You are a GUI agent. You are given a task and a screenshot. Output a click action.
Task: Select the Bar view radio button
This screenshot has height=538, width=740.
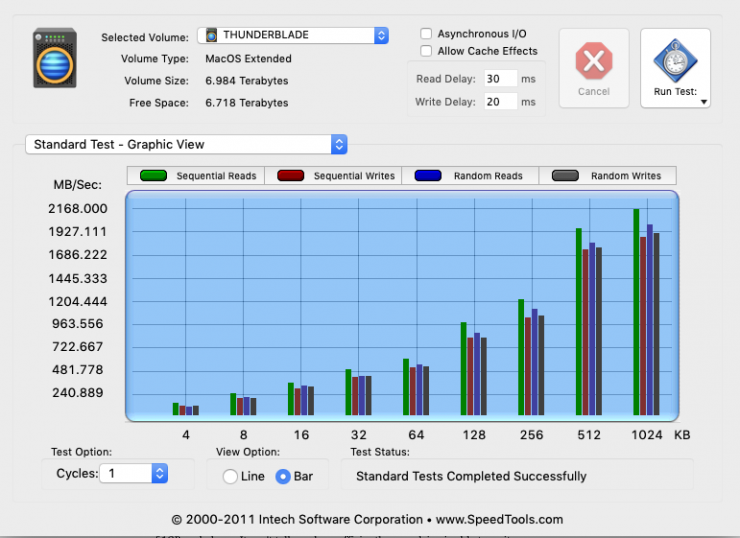click(x=283, y=476)
